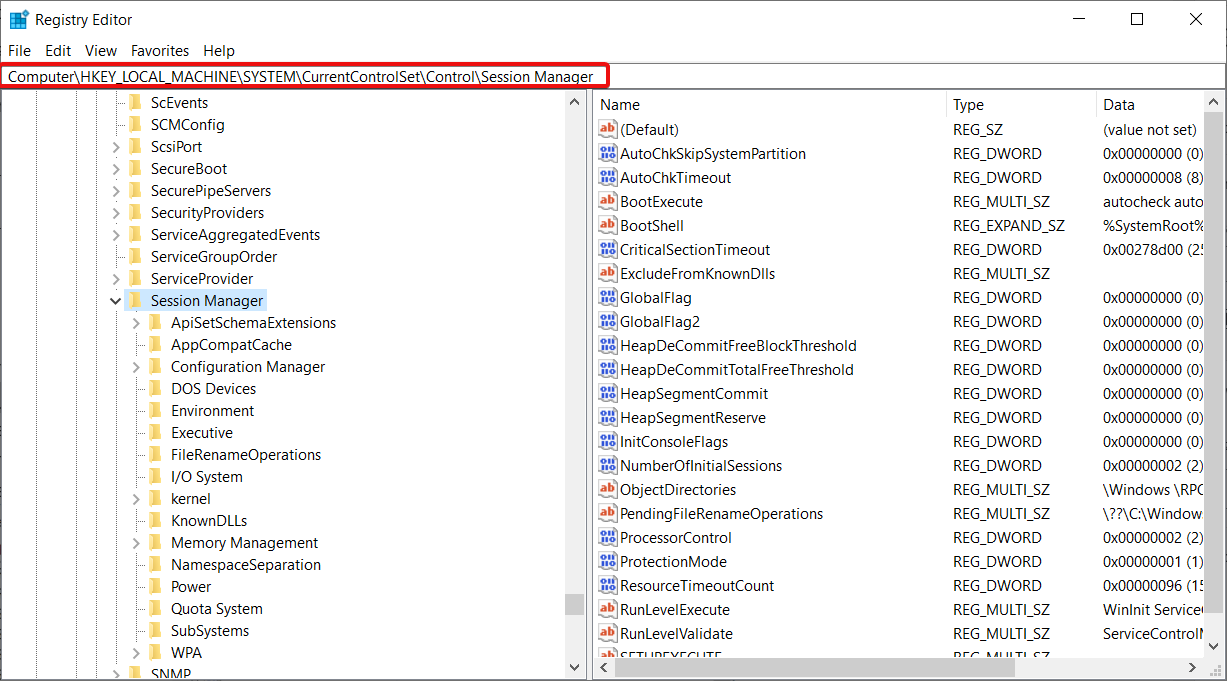Click the DWORD icon next to AutoChkTimeout

click(x=607, y=177)
